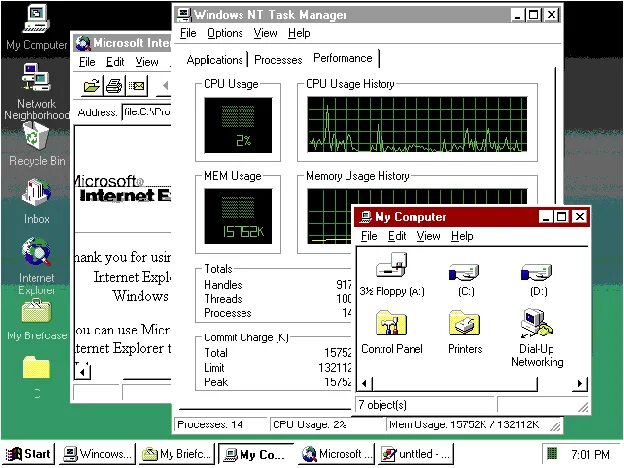Viewport: 624px width, 468px height.
Task: Click the Mail toolbar icon in Internet Explorer
Action: coord(136,86)
